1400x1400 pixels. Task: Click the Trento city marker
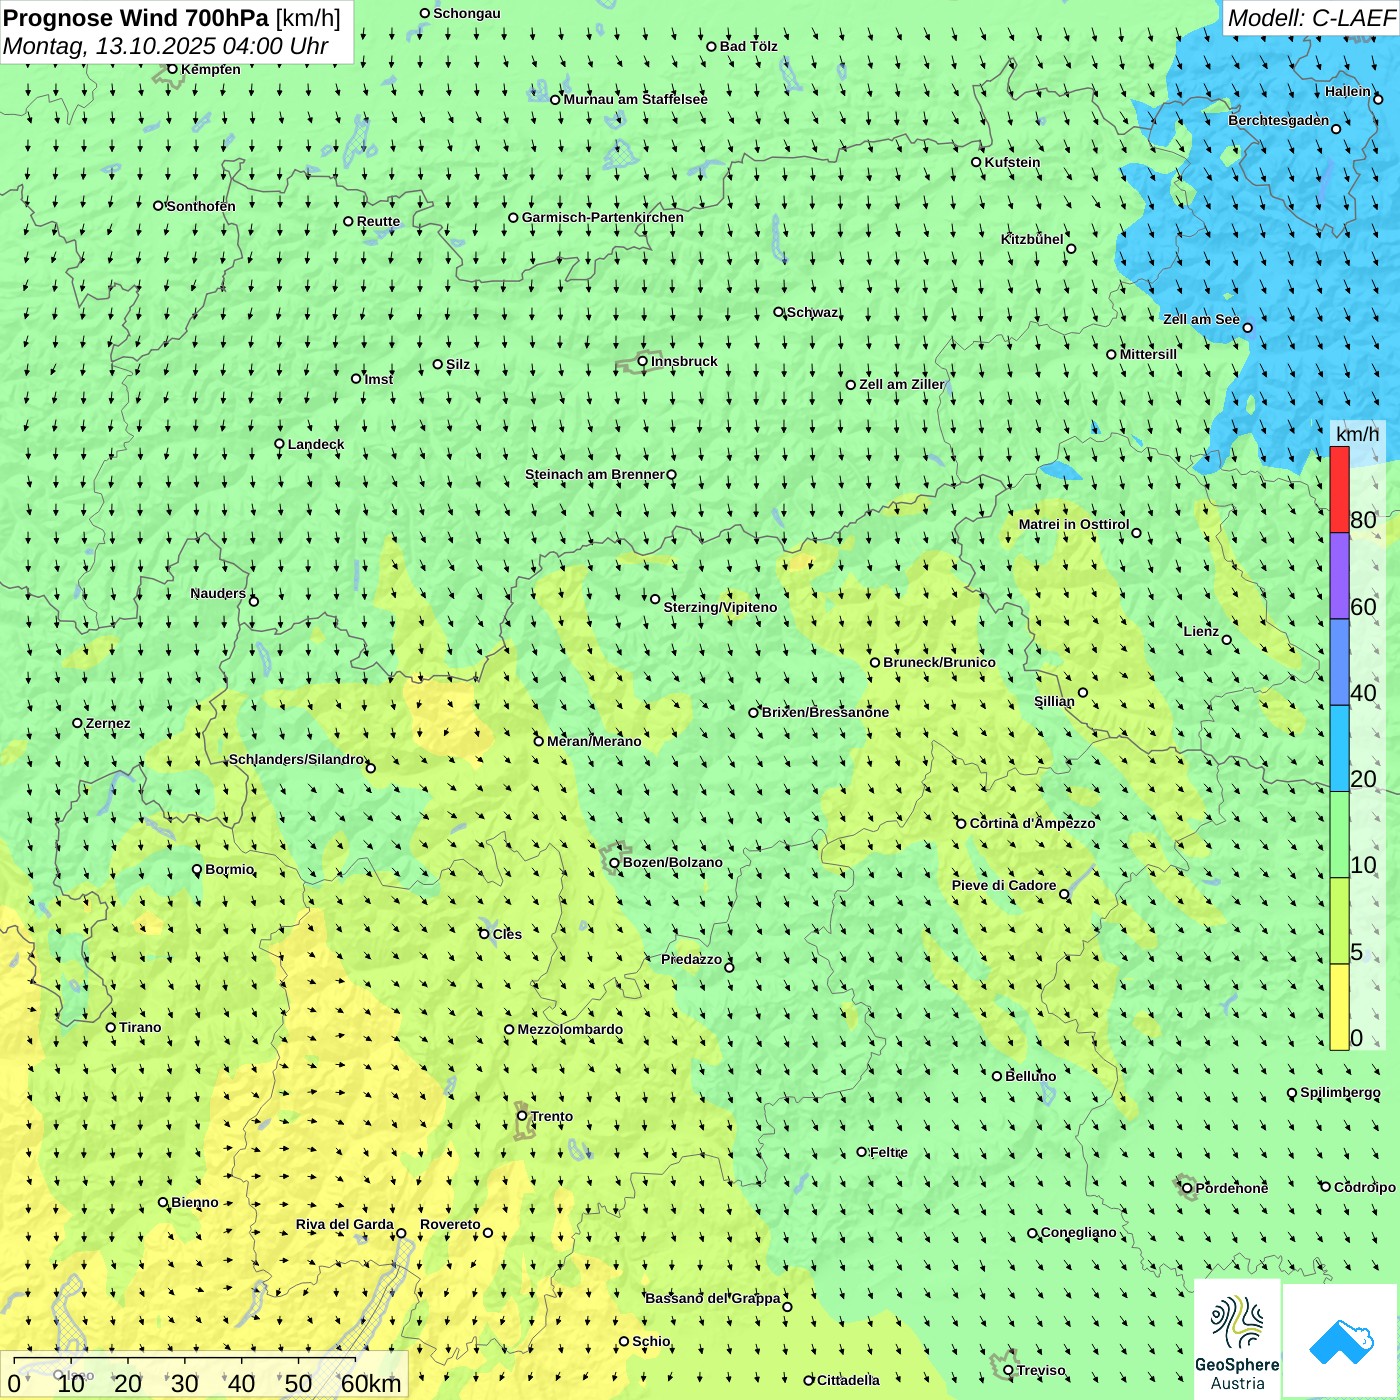point(522,1116)
